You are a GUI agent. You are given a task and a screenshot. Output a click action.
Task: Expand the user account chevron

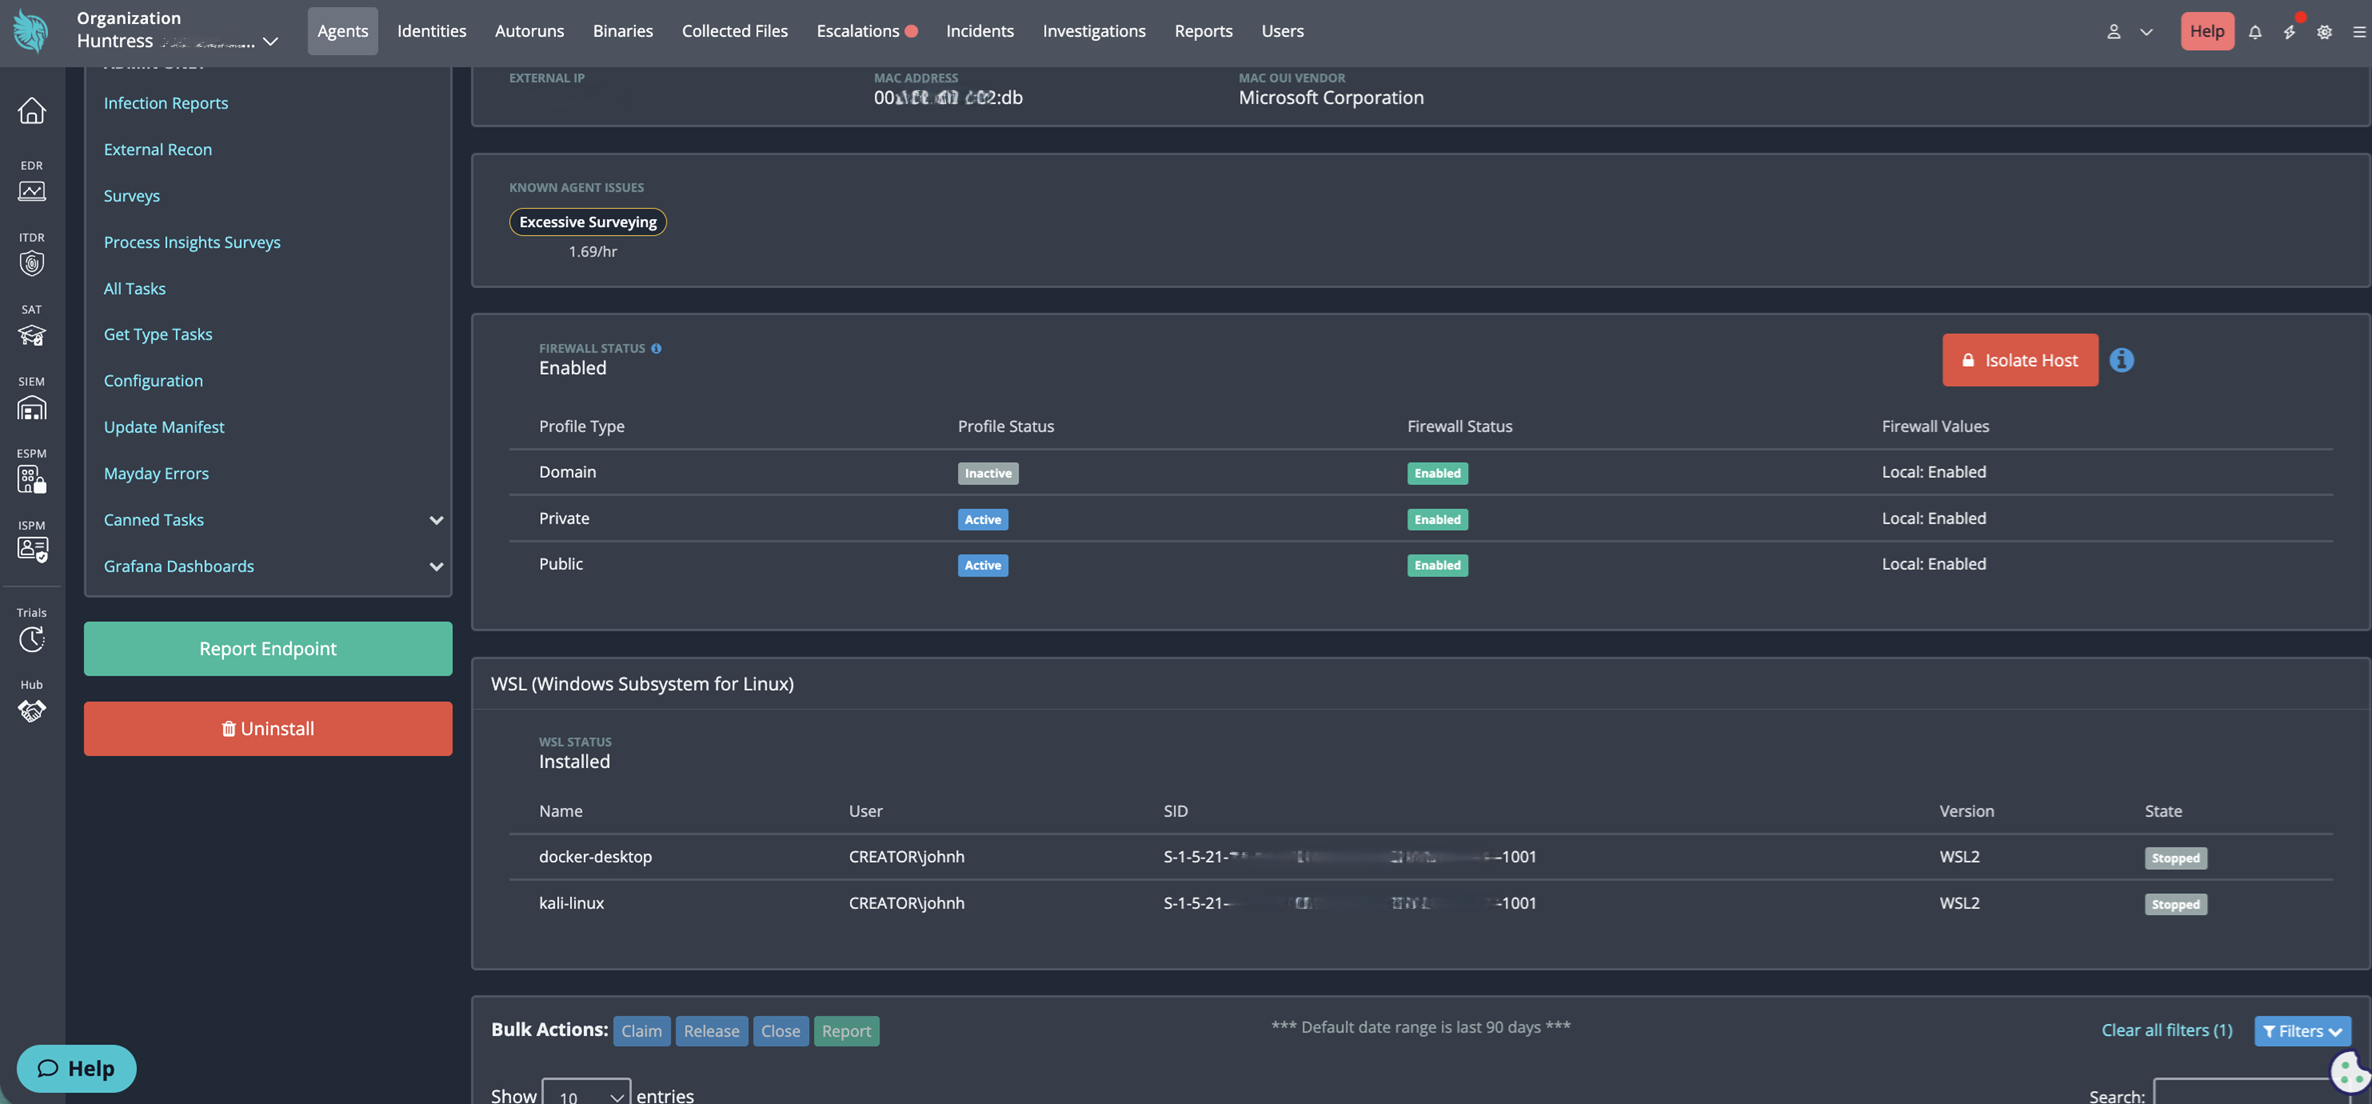(x=2146, y=31)
